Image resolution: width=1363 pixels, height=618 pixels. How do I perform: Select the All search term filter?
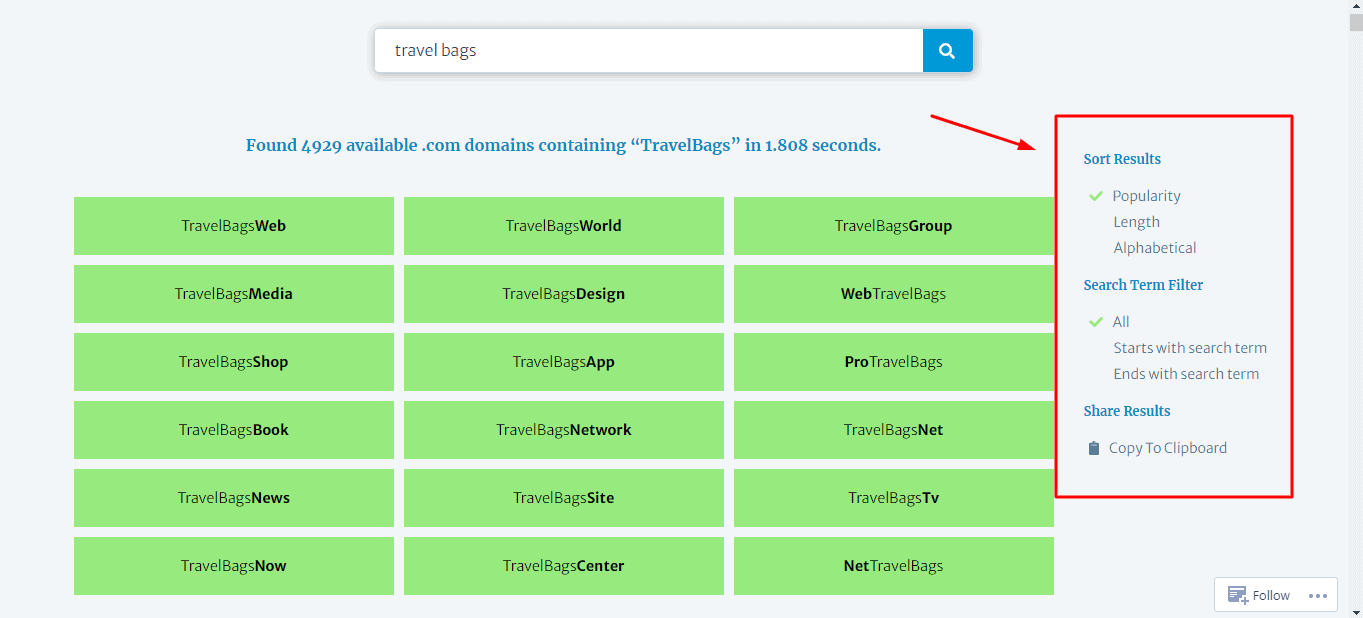click(x=1121, y=322)
